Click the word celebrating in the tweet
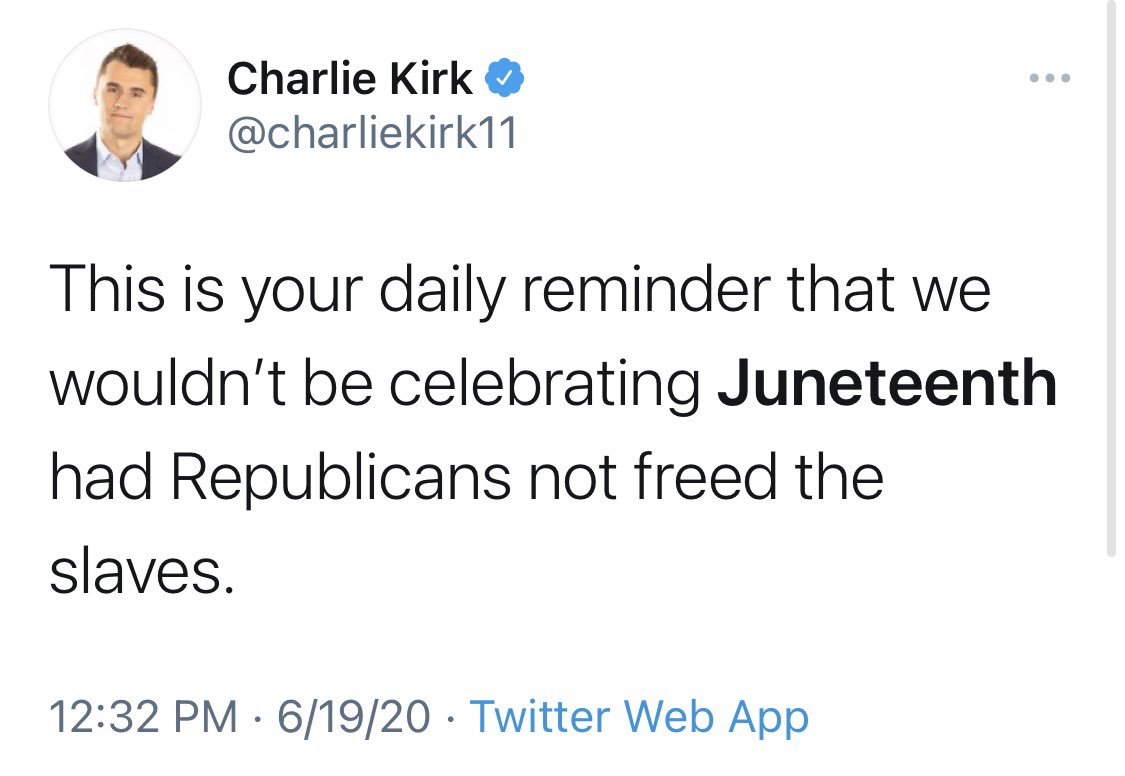The width and height of the screenshot is (1125, 776). pyautogui.click(x=545, y=386)
